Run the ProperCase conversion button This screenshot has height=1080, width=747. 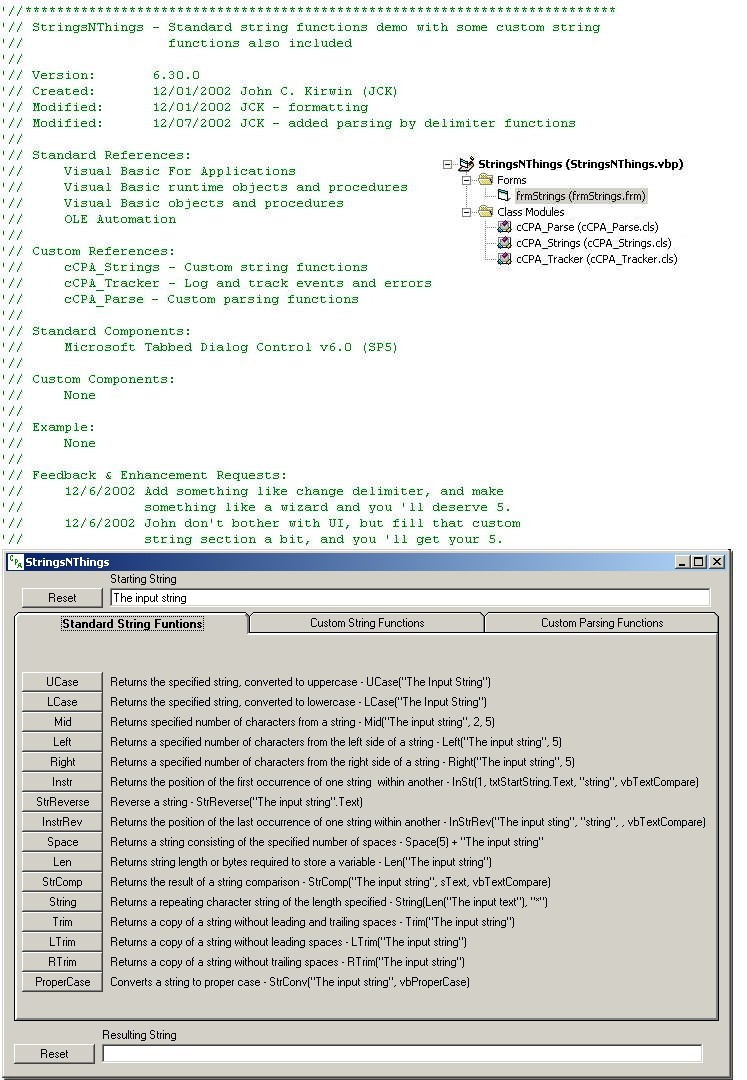[x=62, y=982]
